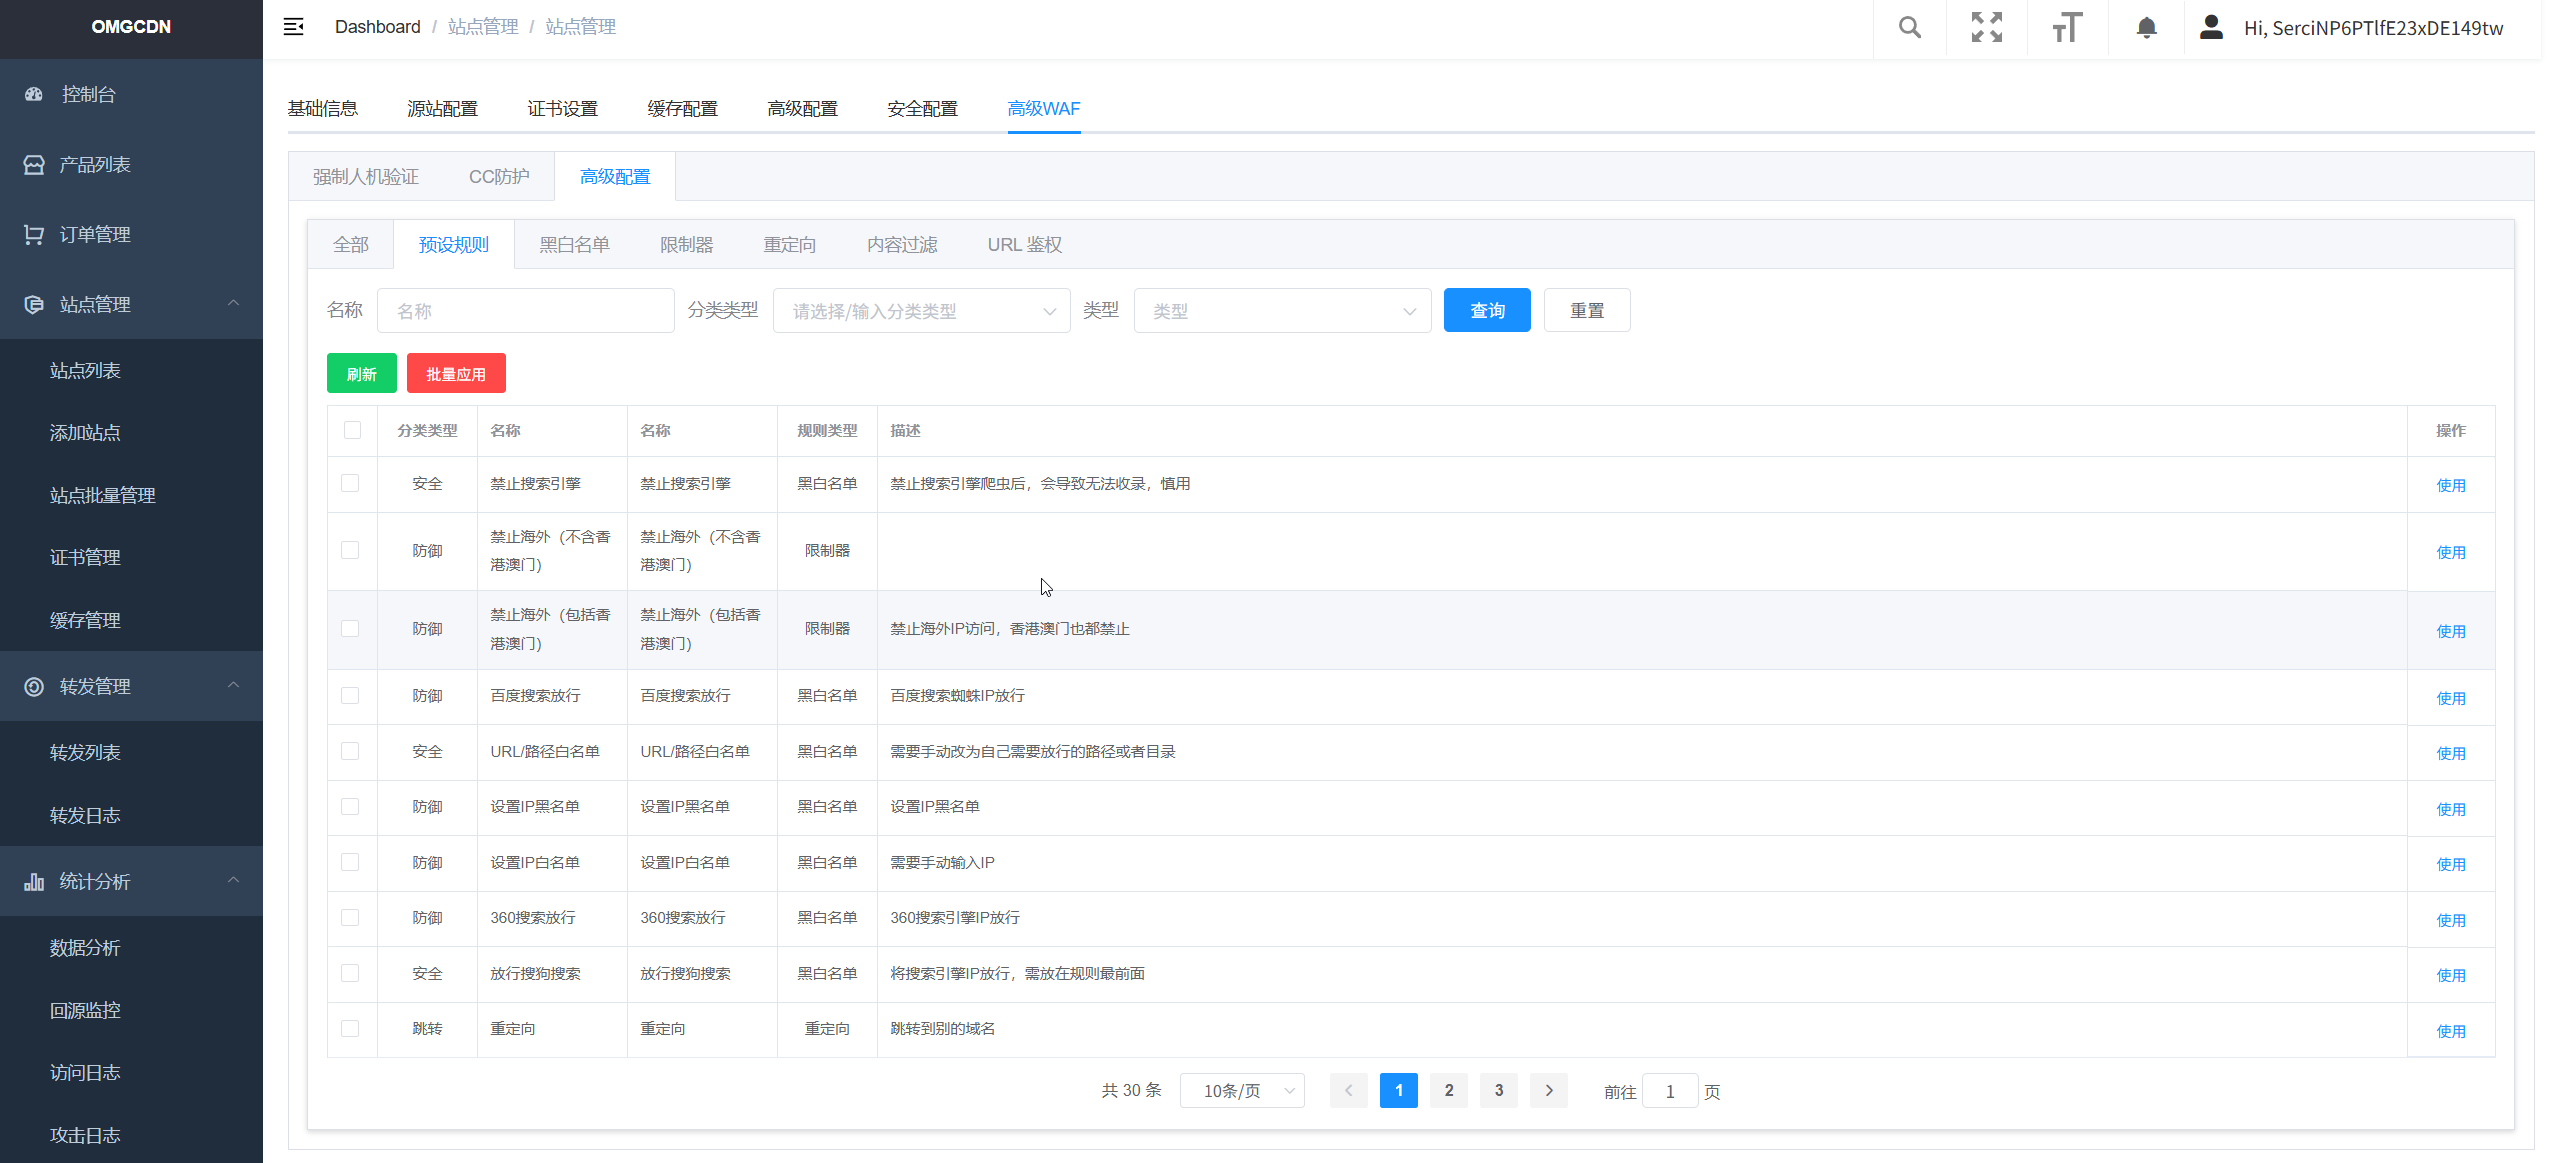
Task: Check the 禁止搜索引擎 row checkbox
Action: point(350,483)
